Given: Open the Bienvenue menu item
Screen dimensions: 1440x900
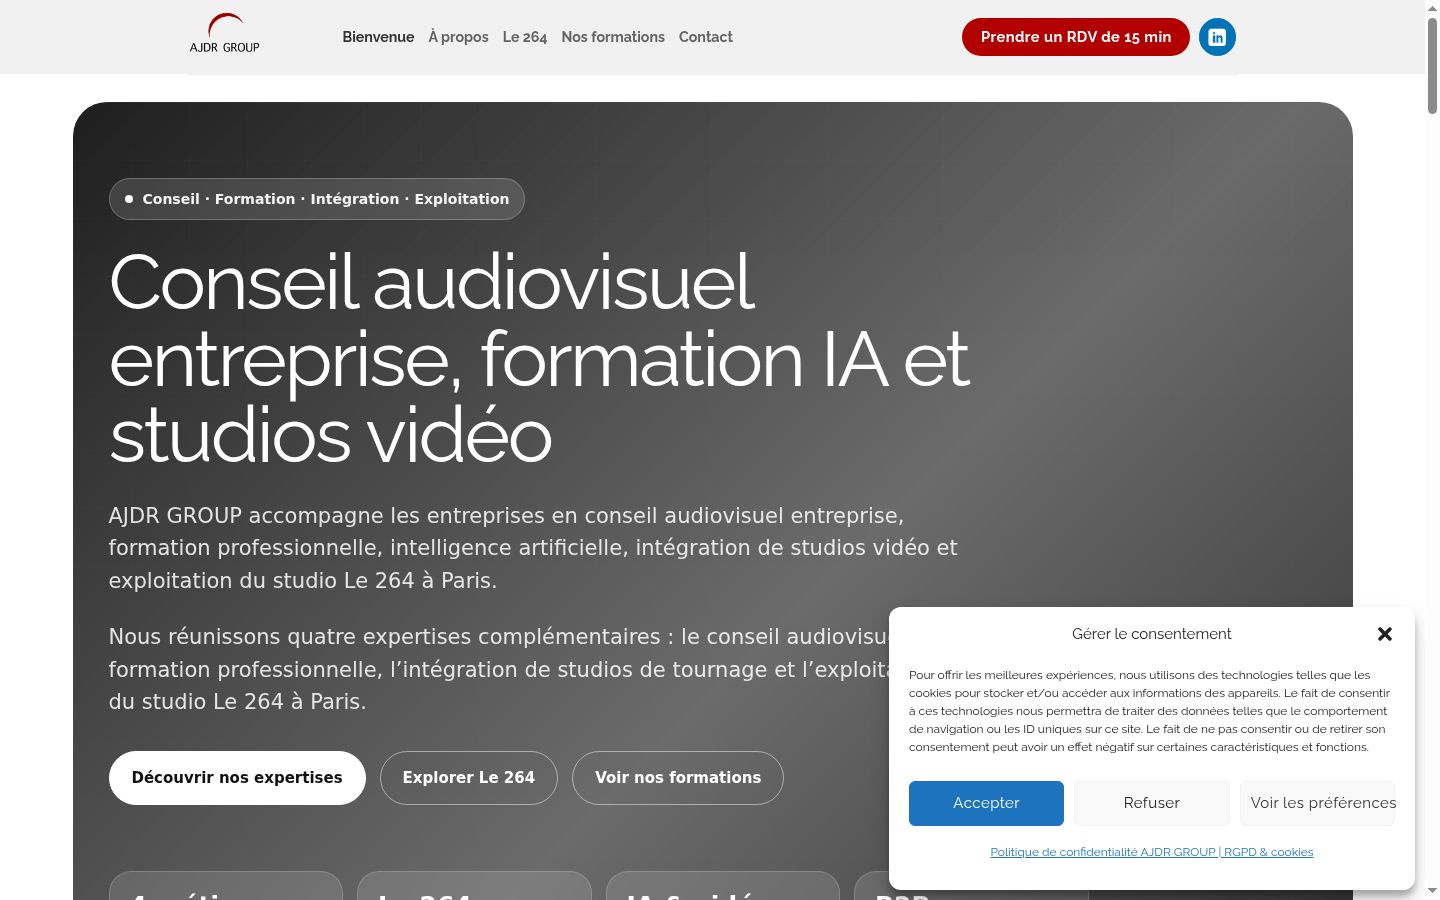Looking at the screenshot, I should (x=378, y=37).
